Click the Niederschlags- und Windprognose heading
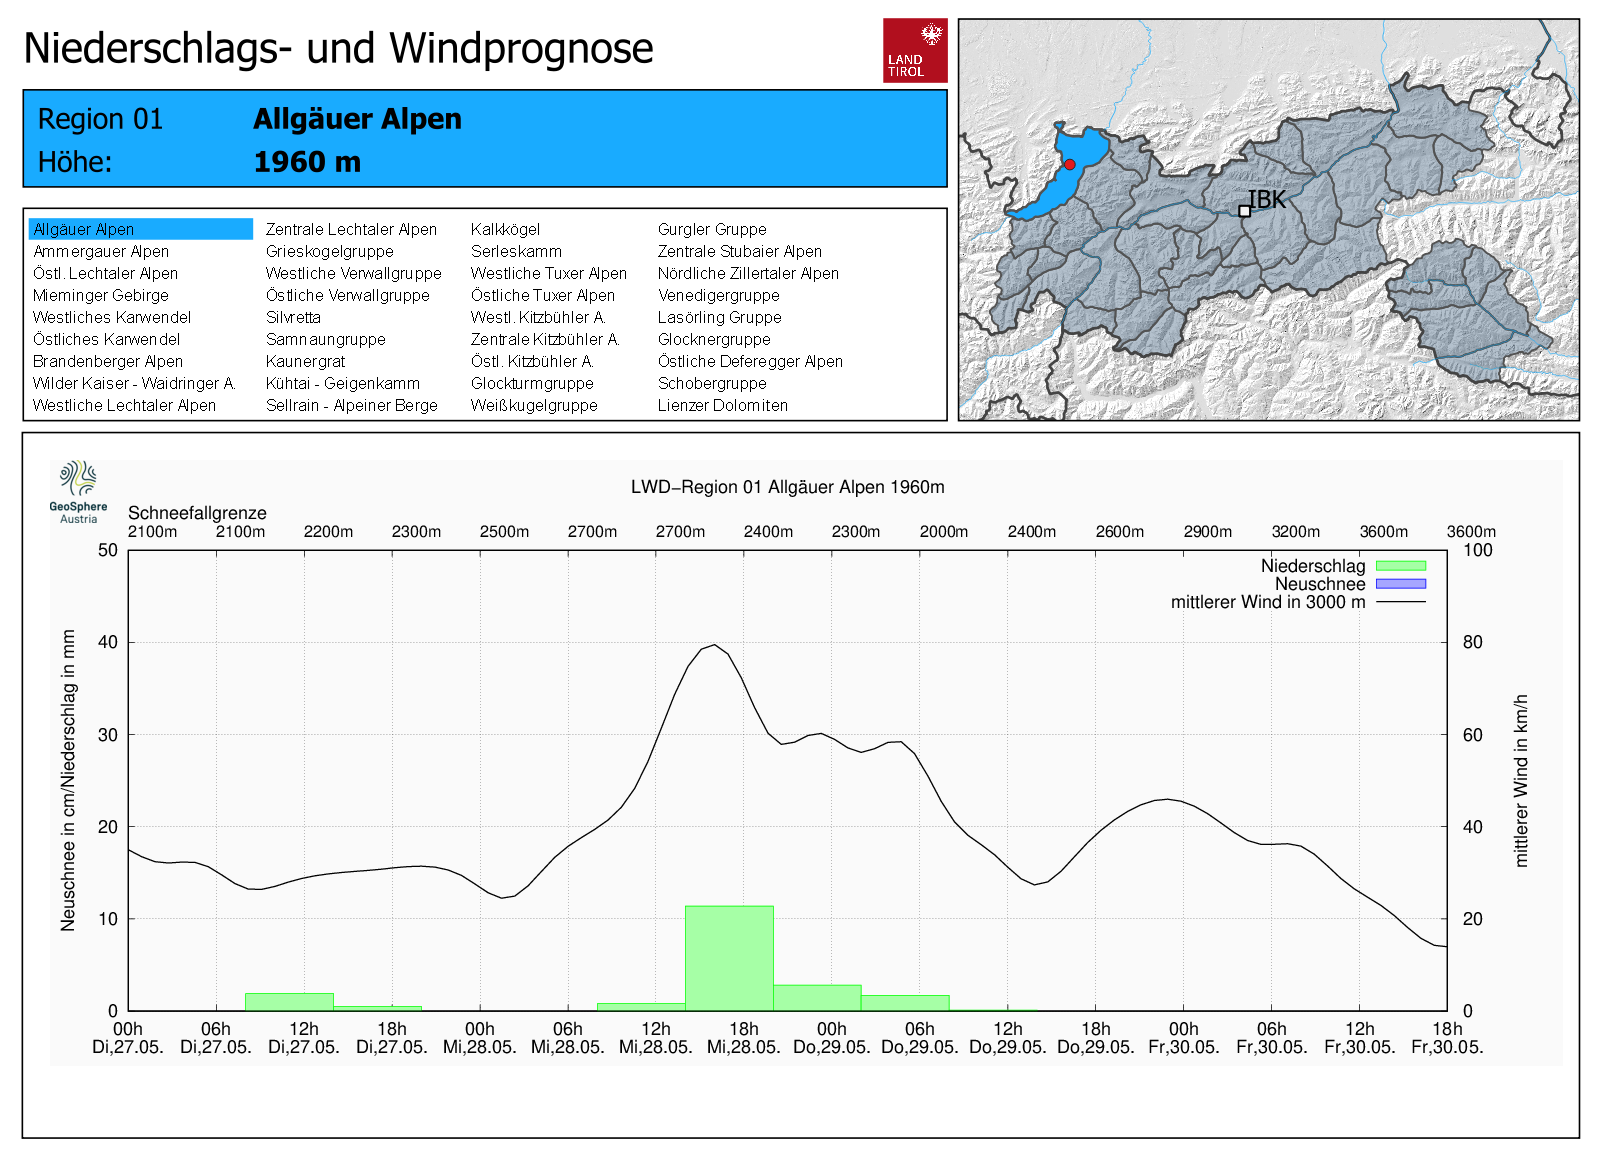Viewport: 1600px width, 1153px height. pos(338,48)
